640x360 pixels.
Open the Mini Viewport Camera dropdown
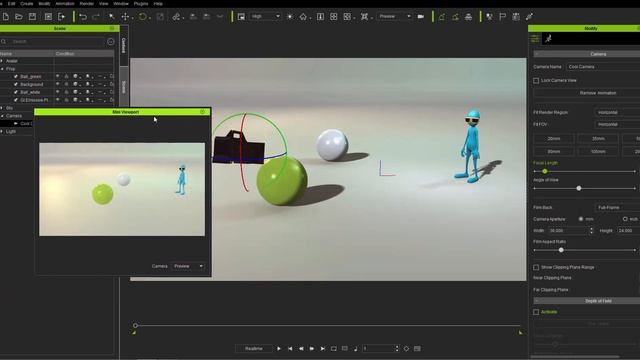(x=188, y=266)
